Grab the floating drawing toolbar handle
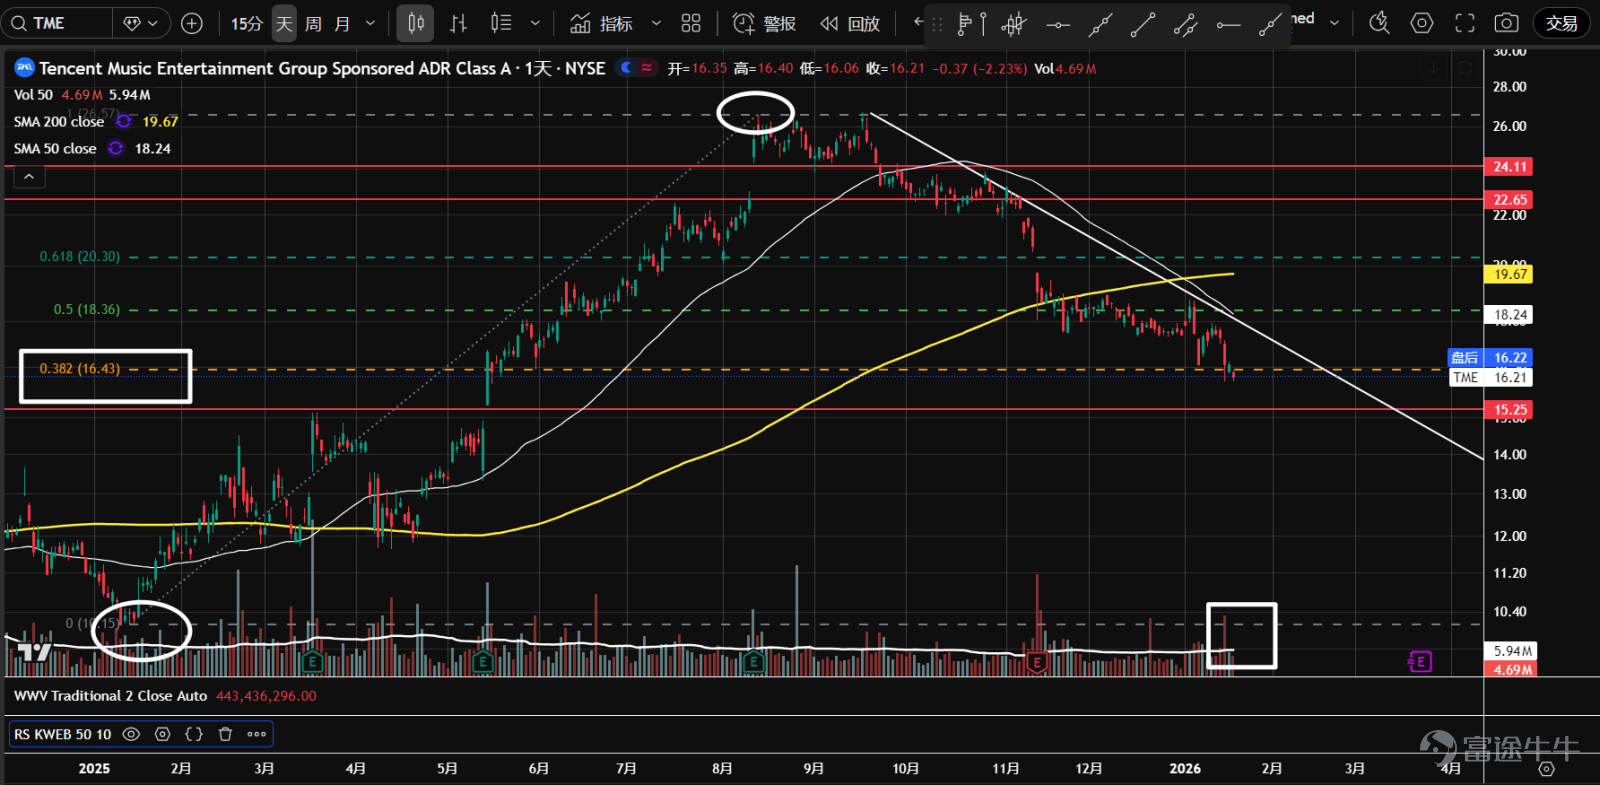 coord(937,25)
